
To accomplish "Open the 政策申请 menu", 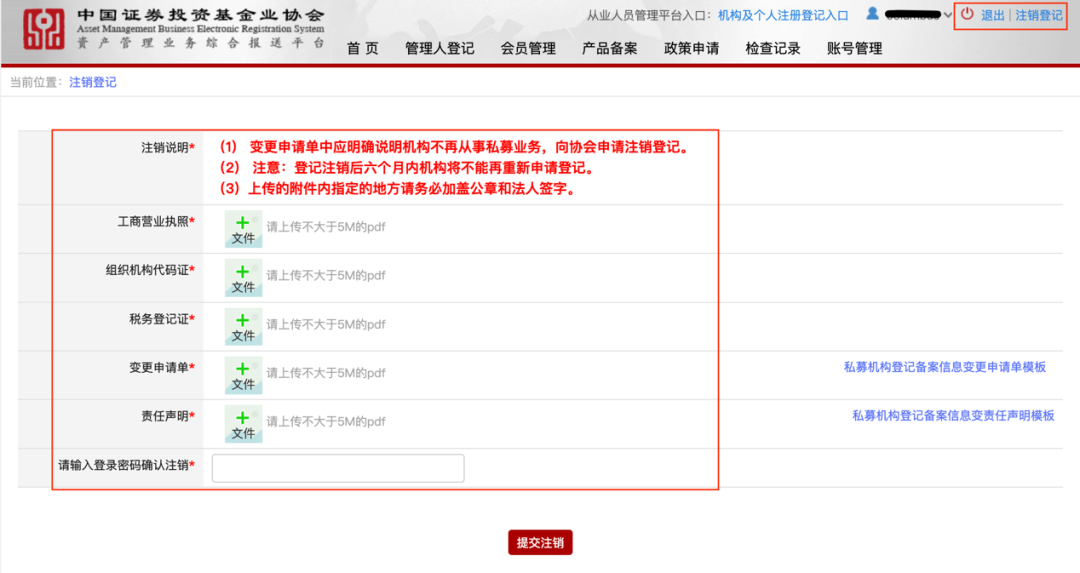I will 692,48.
